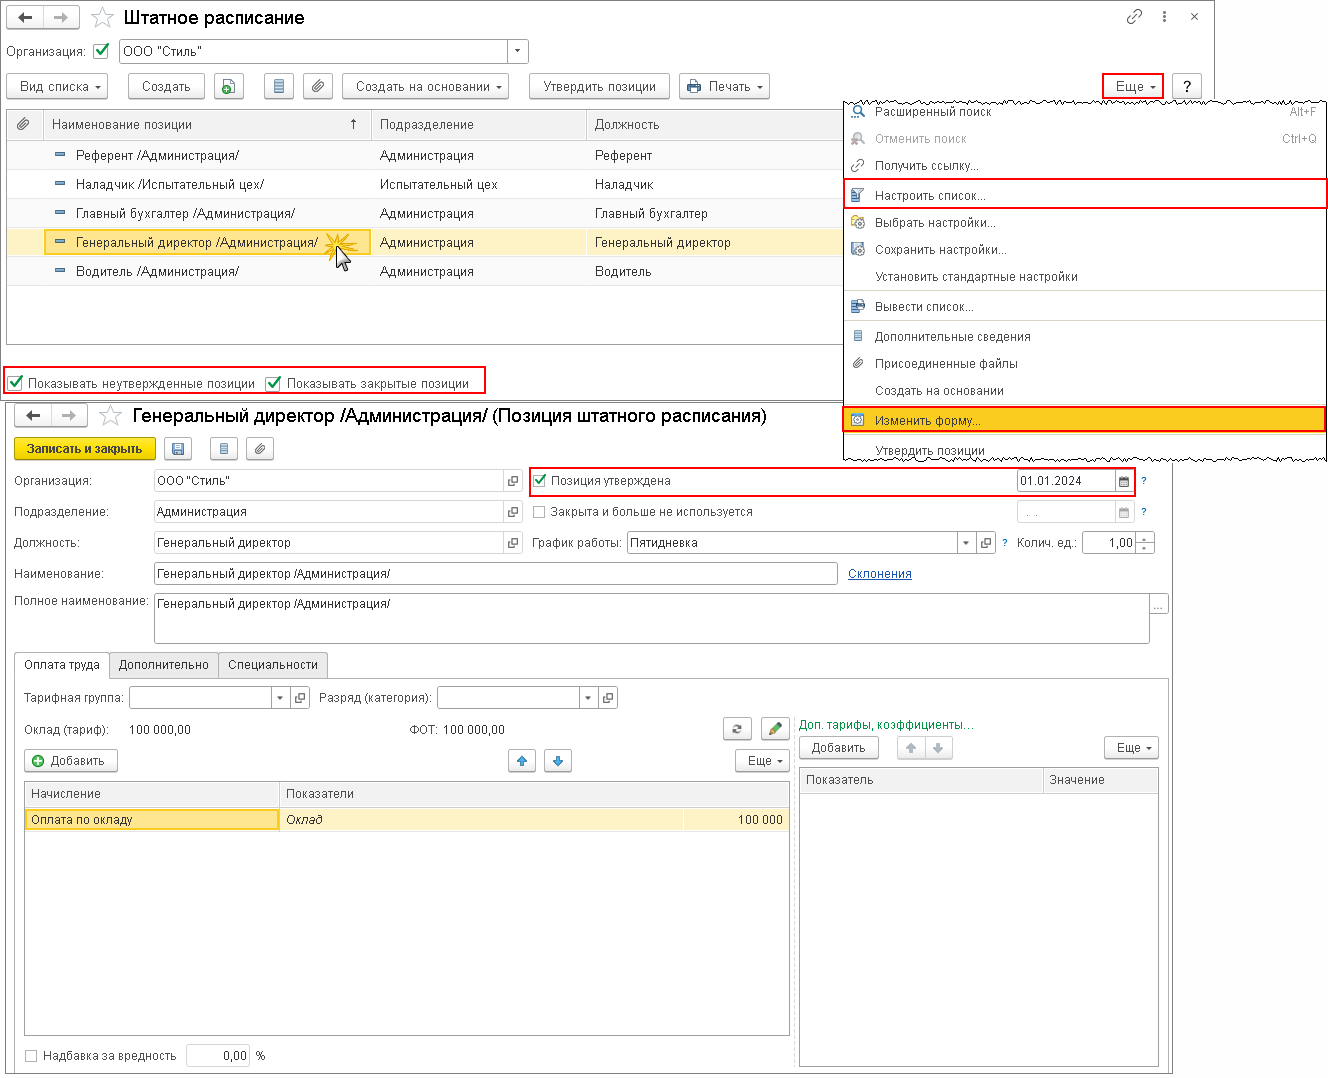
Task: Click the Наименование text field
Action: [495, 574]
